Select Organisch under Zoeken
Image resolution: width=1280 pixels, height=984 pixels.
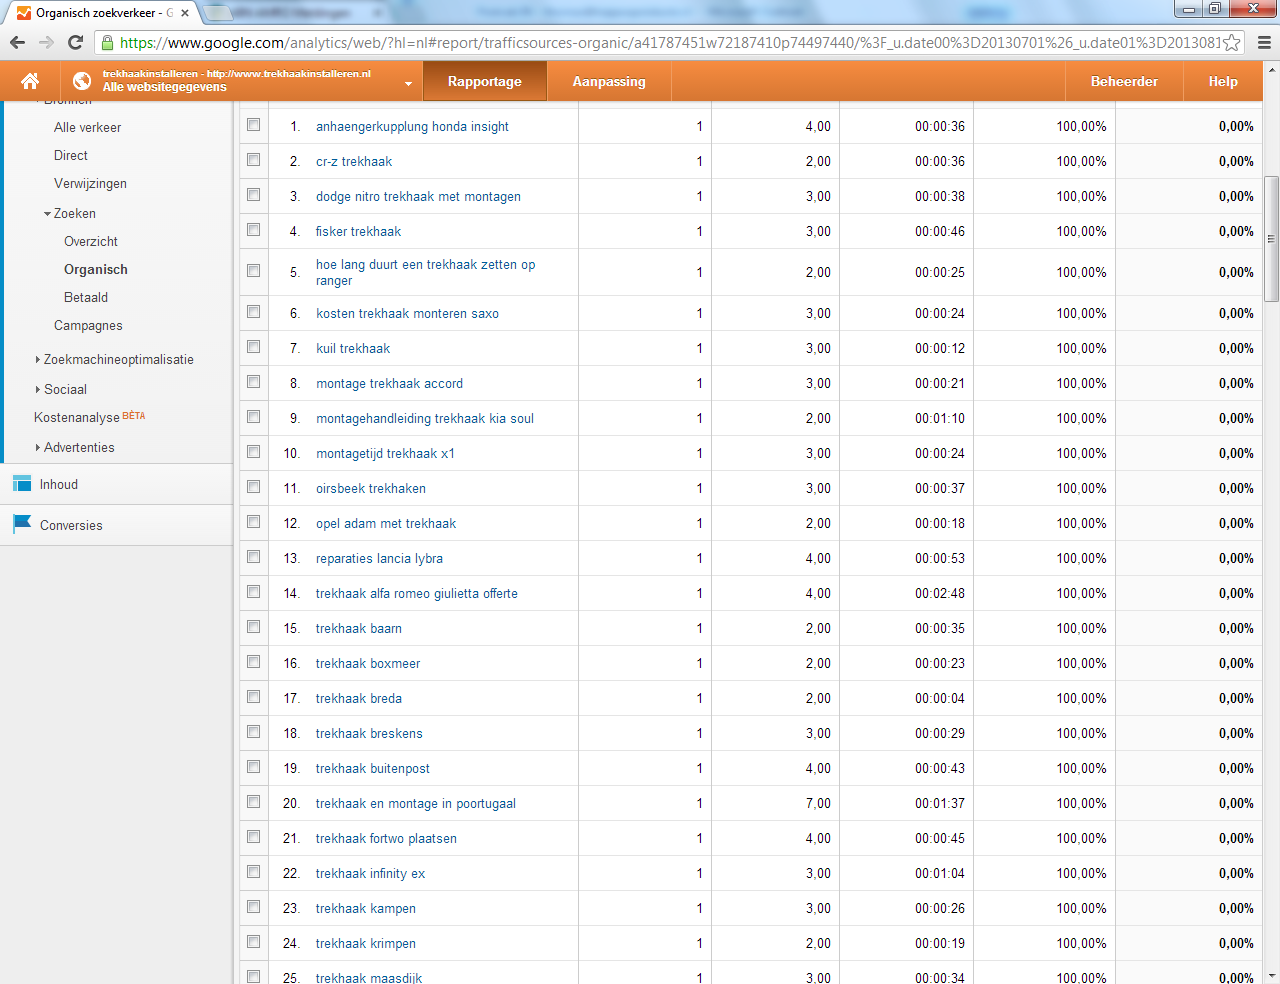(x=96, y=270)
